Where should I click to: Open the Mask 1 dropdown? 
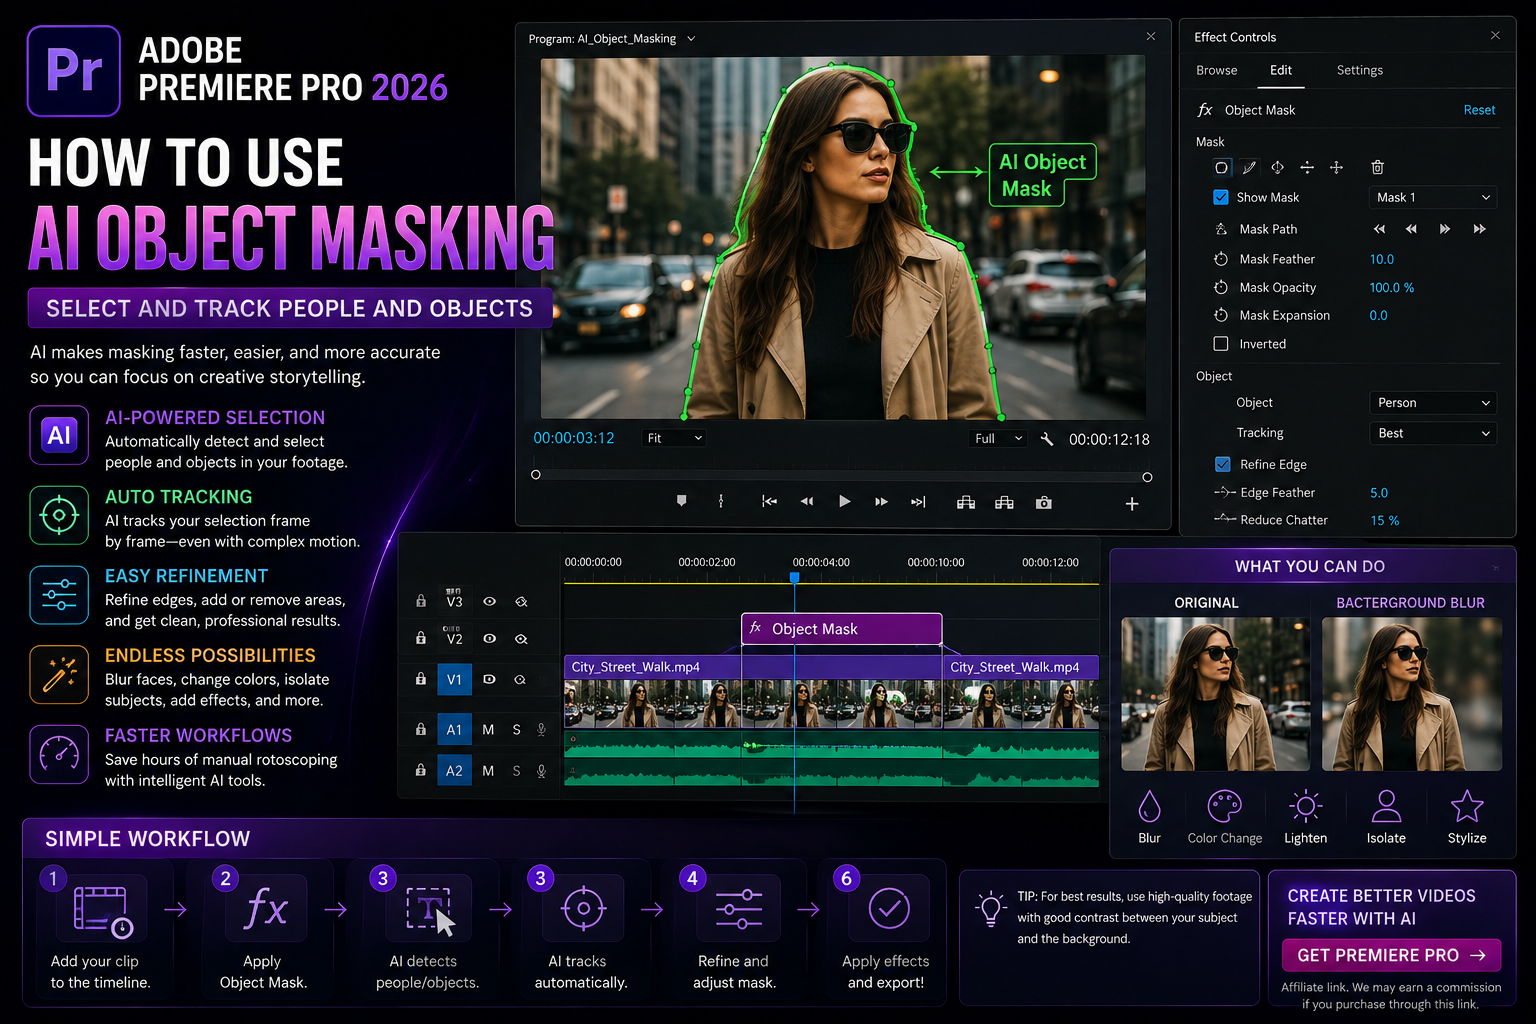1432,197
